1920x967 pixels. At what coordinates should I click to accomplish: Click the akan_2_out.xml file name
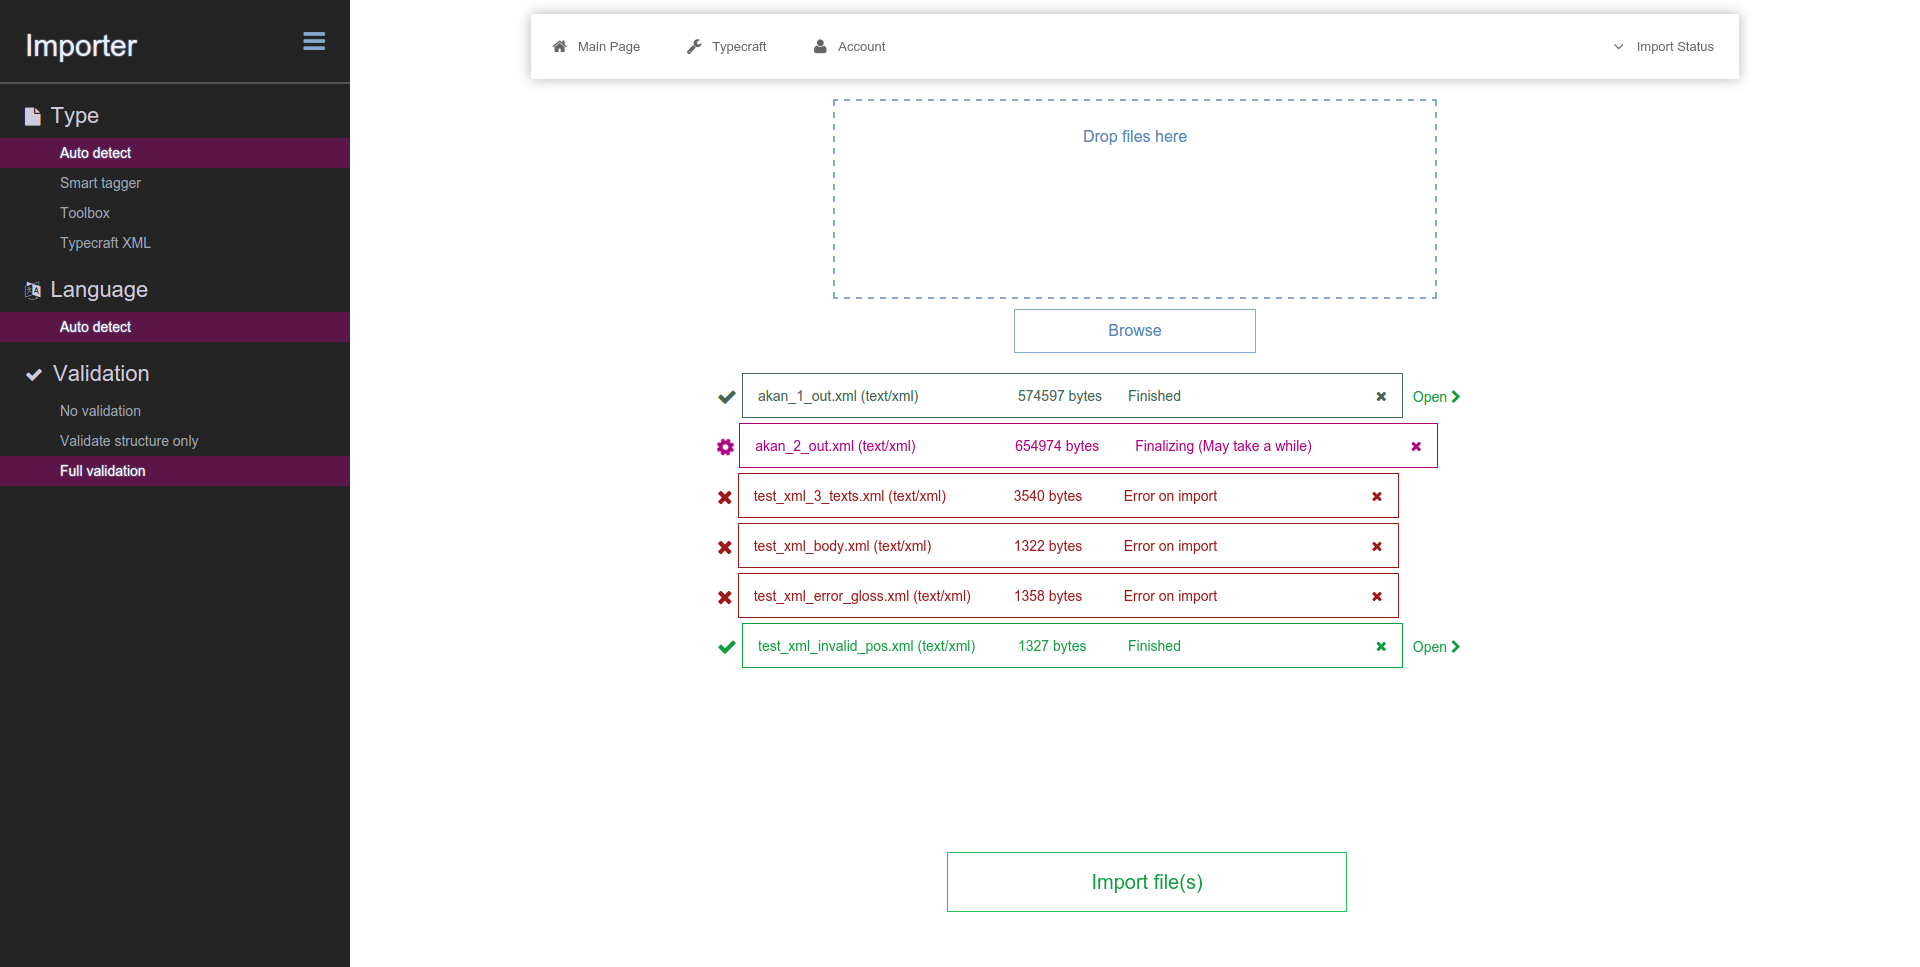click(835, 446)
